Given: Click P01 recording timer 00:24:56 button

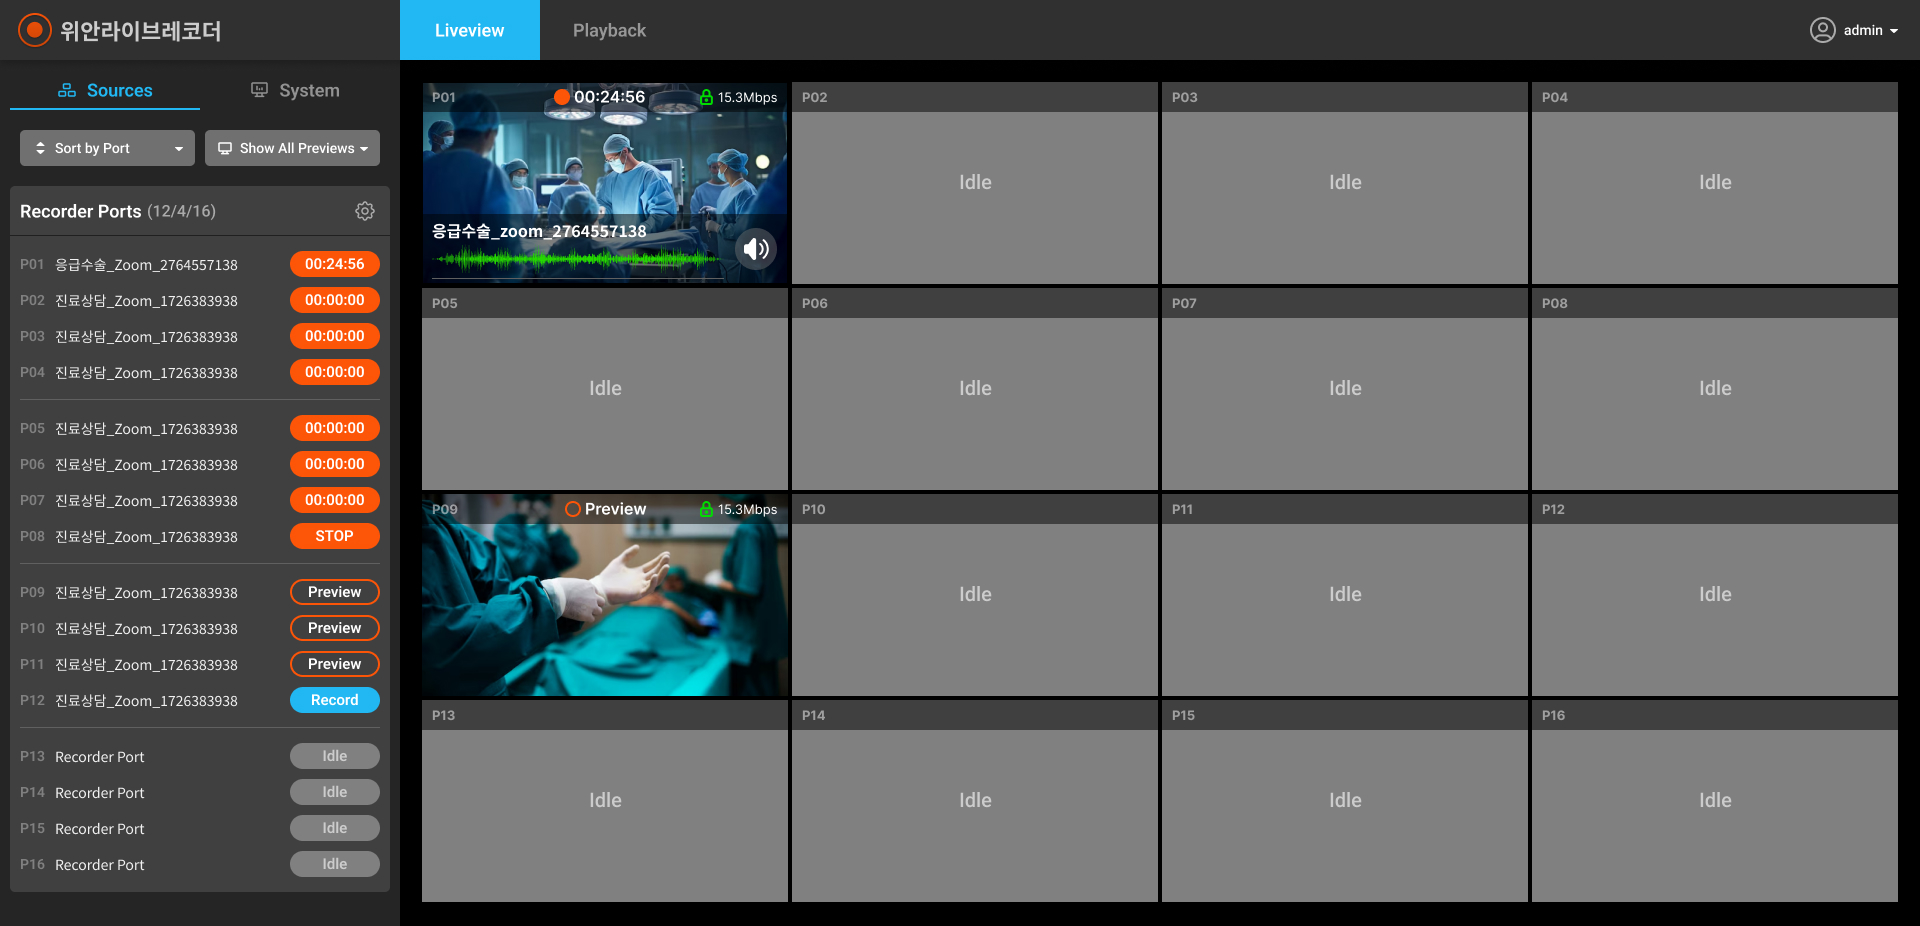Looking at the screenshot, I should (x=335, y=264).
